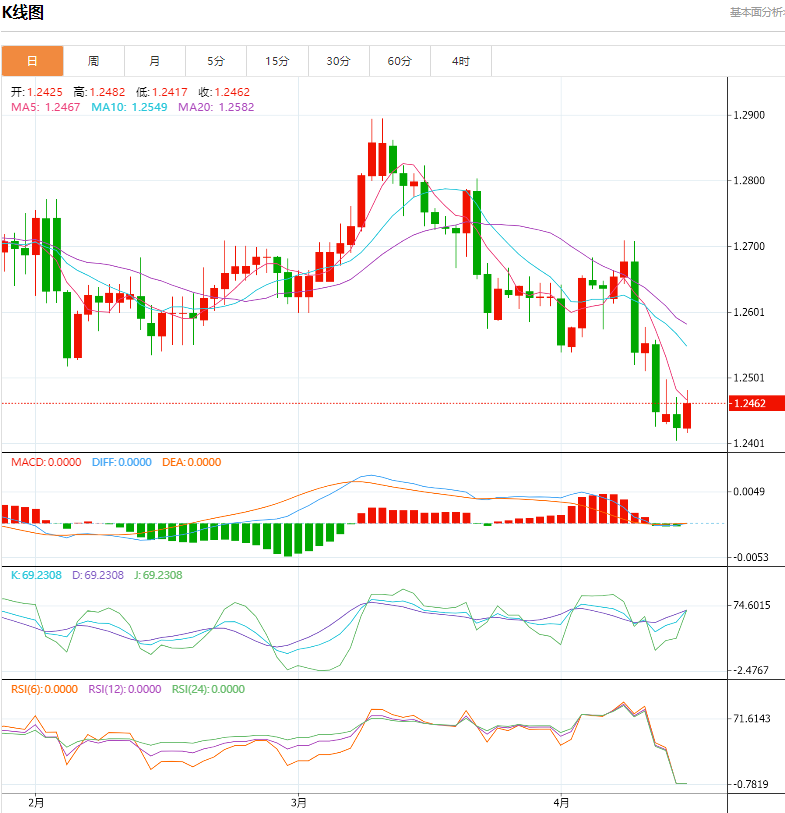Open the 基本面分析 link
Viewport: 785px width, 813px height.
(x=756, y=13)
